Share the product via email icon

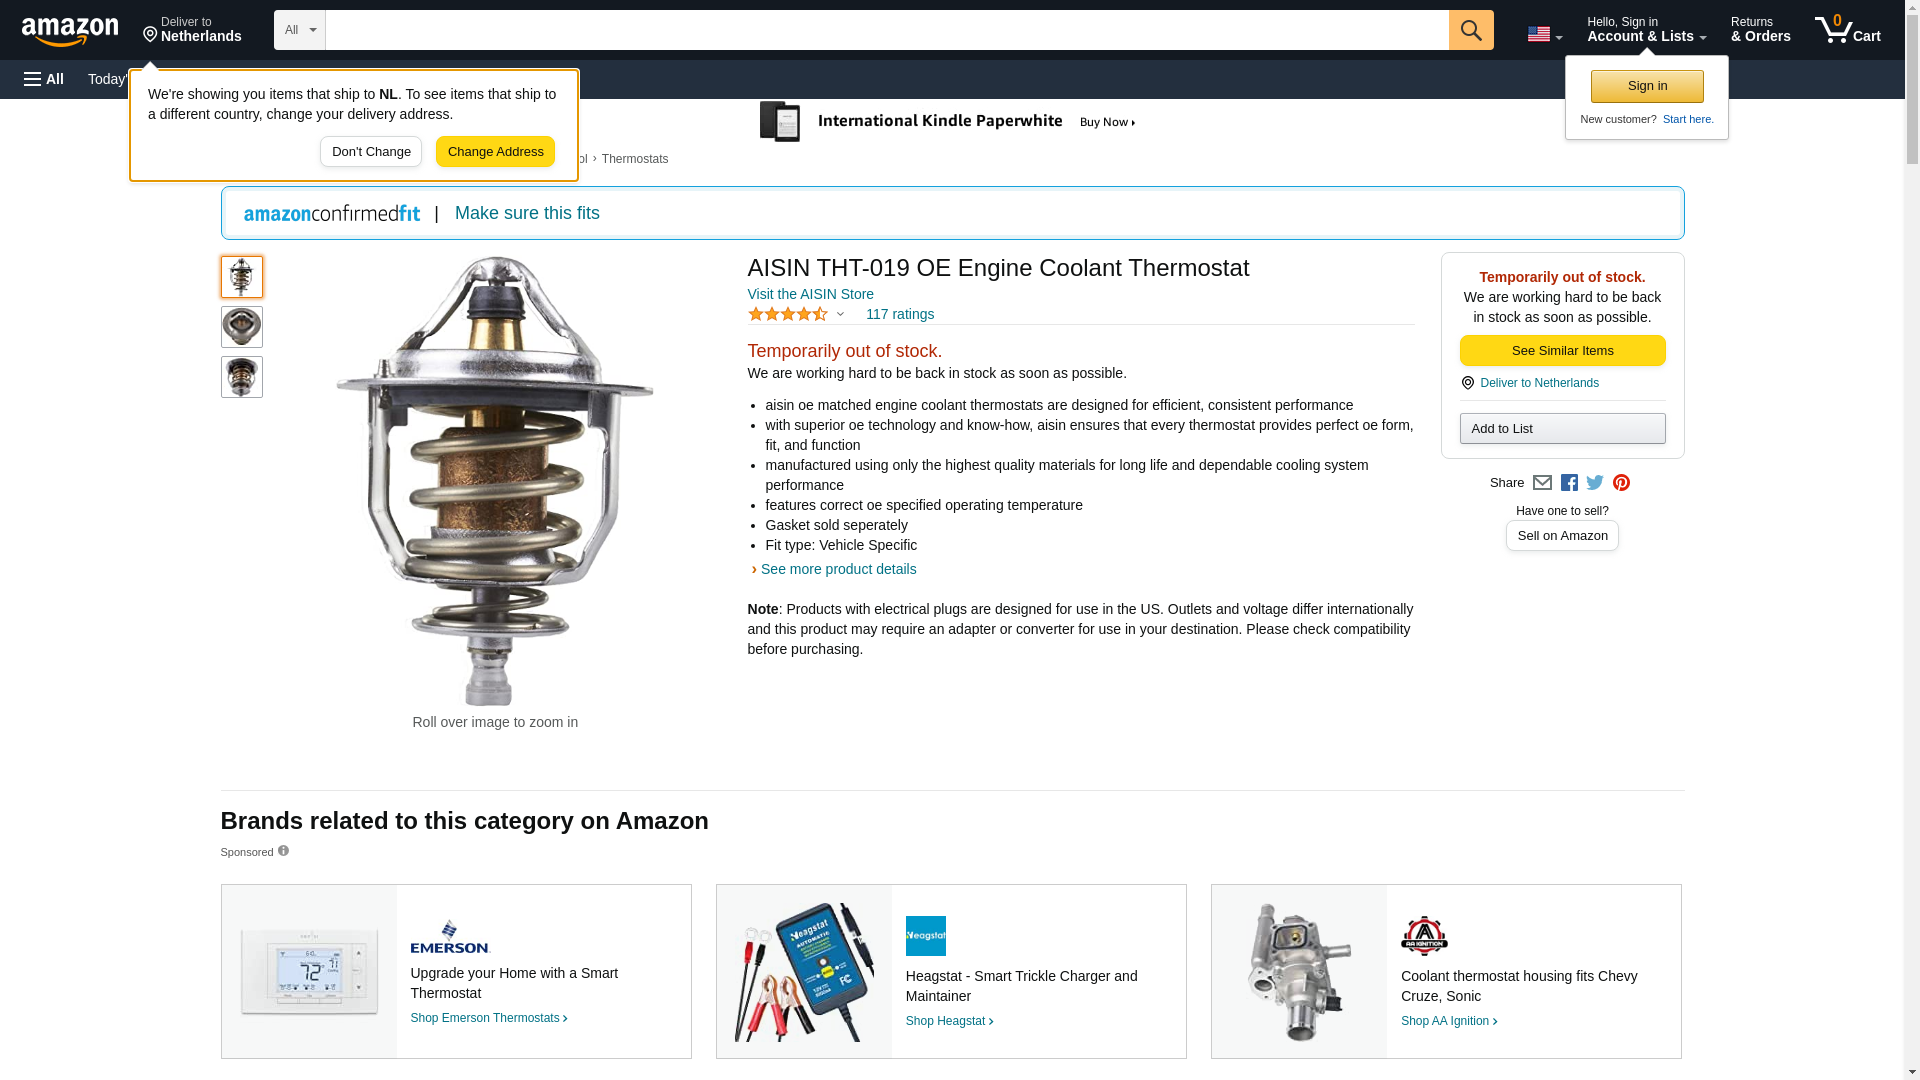coord(1542,483)
